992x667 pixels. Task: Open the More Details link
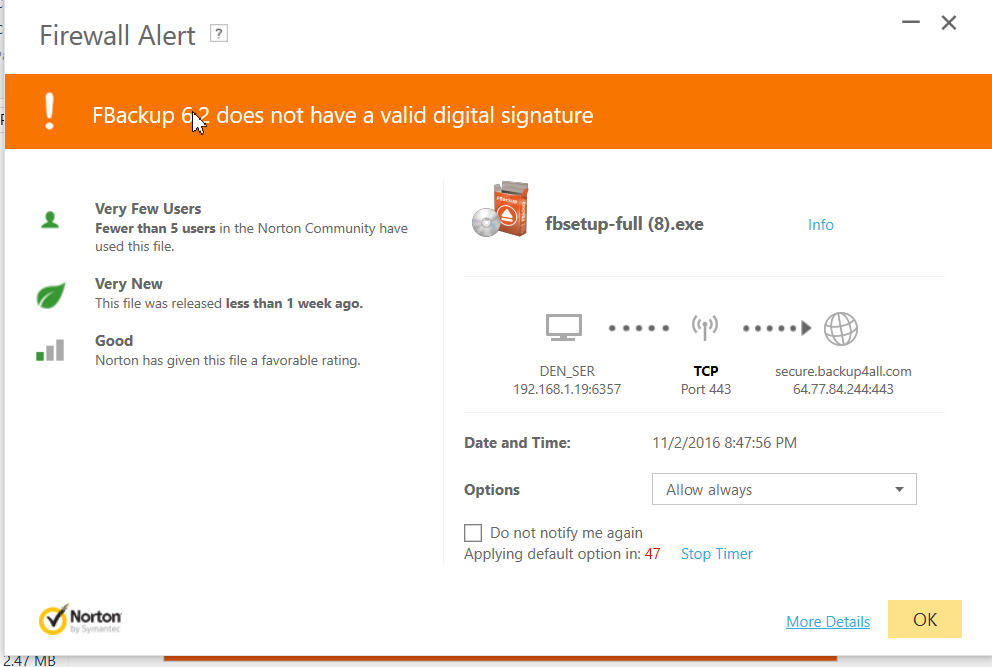tap(828, 621)
